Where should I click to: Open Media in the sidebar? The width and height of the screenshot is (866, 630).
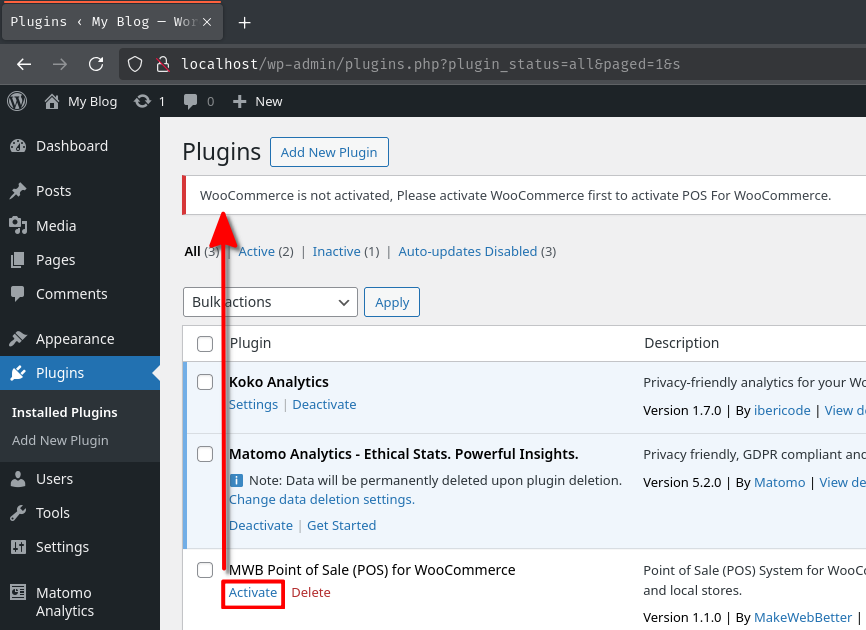(56, 226)
